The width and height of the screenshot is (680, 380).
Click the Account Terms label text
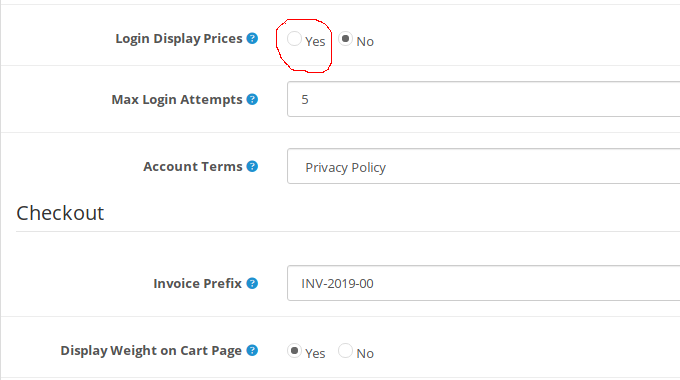(x=193, y=167)
